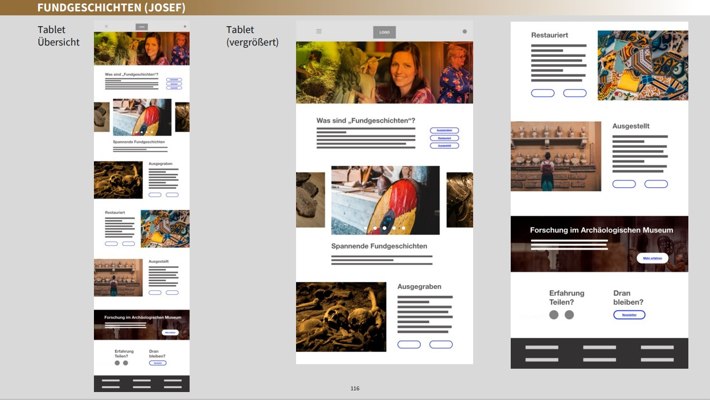Click left preview image of enlarged carousel
The height and width of the screenshot is (400, 710).
(x=310, y=200)
